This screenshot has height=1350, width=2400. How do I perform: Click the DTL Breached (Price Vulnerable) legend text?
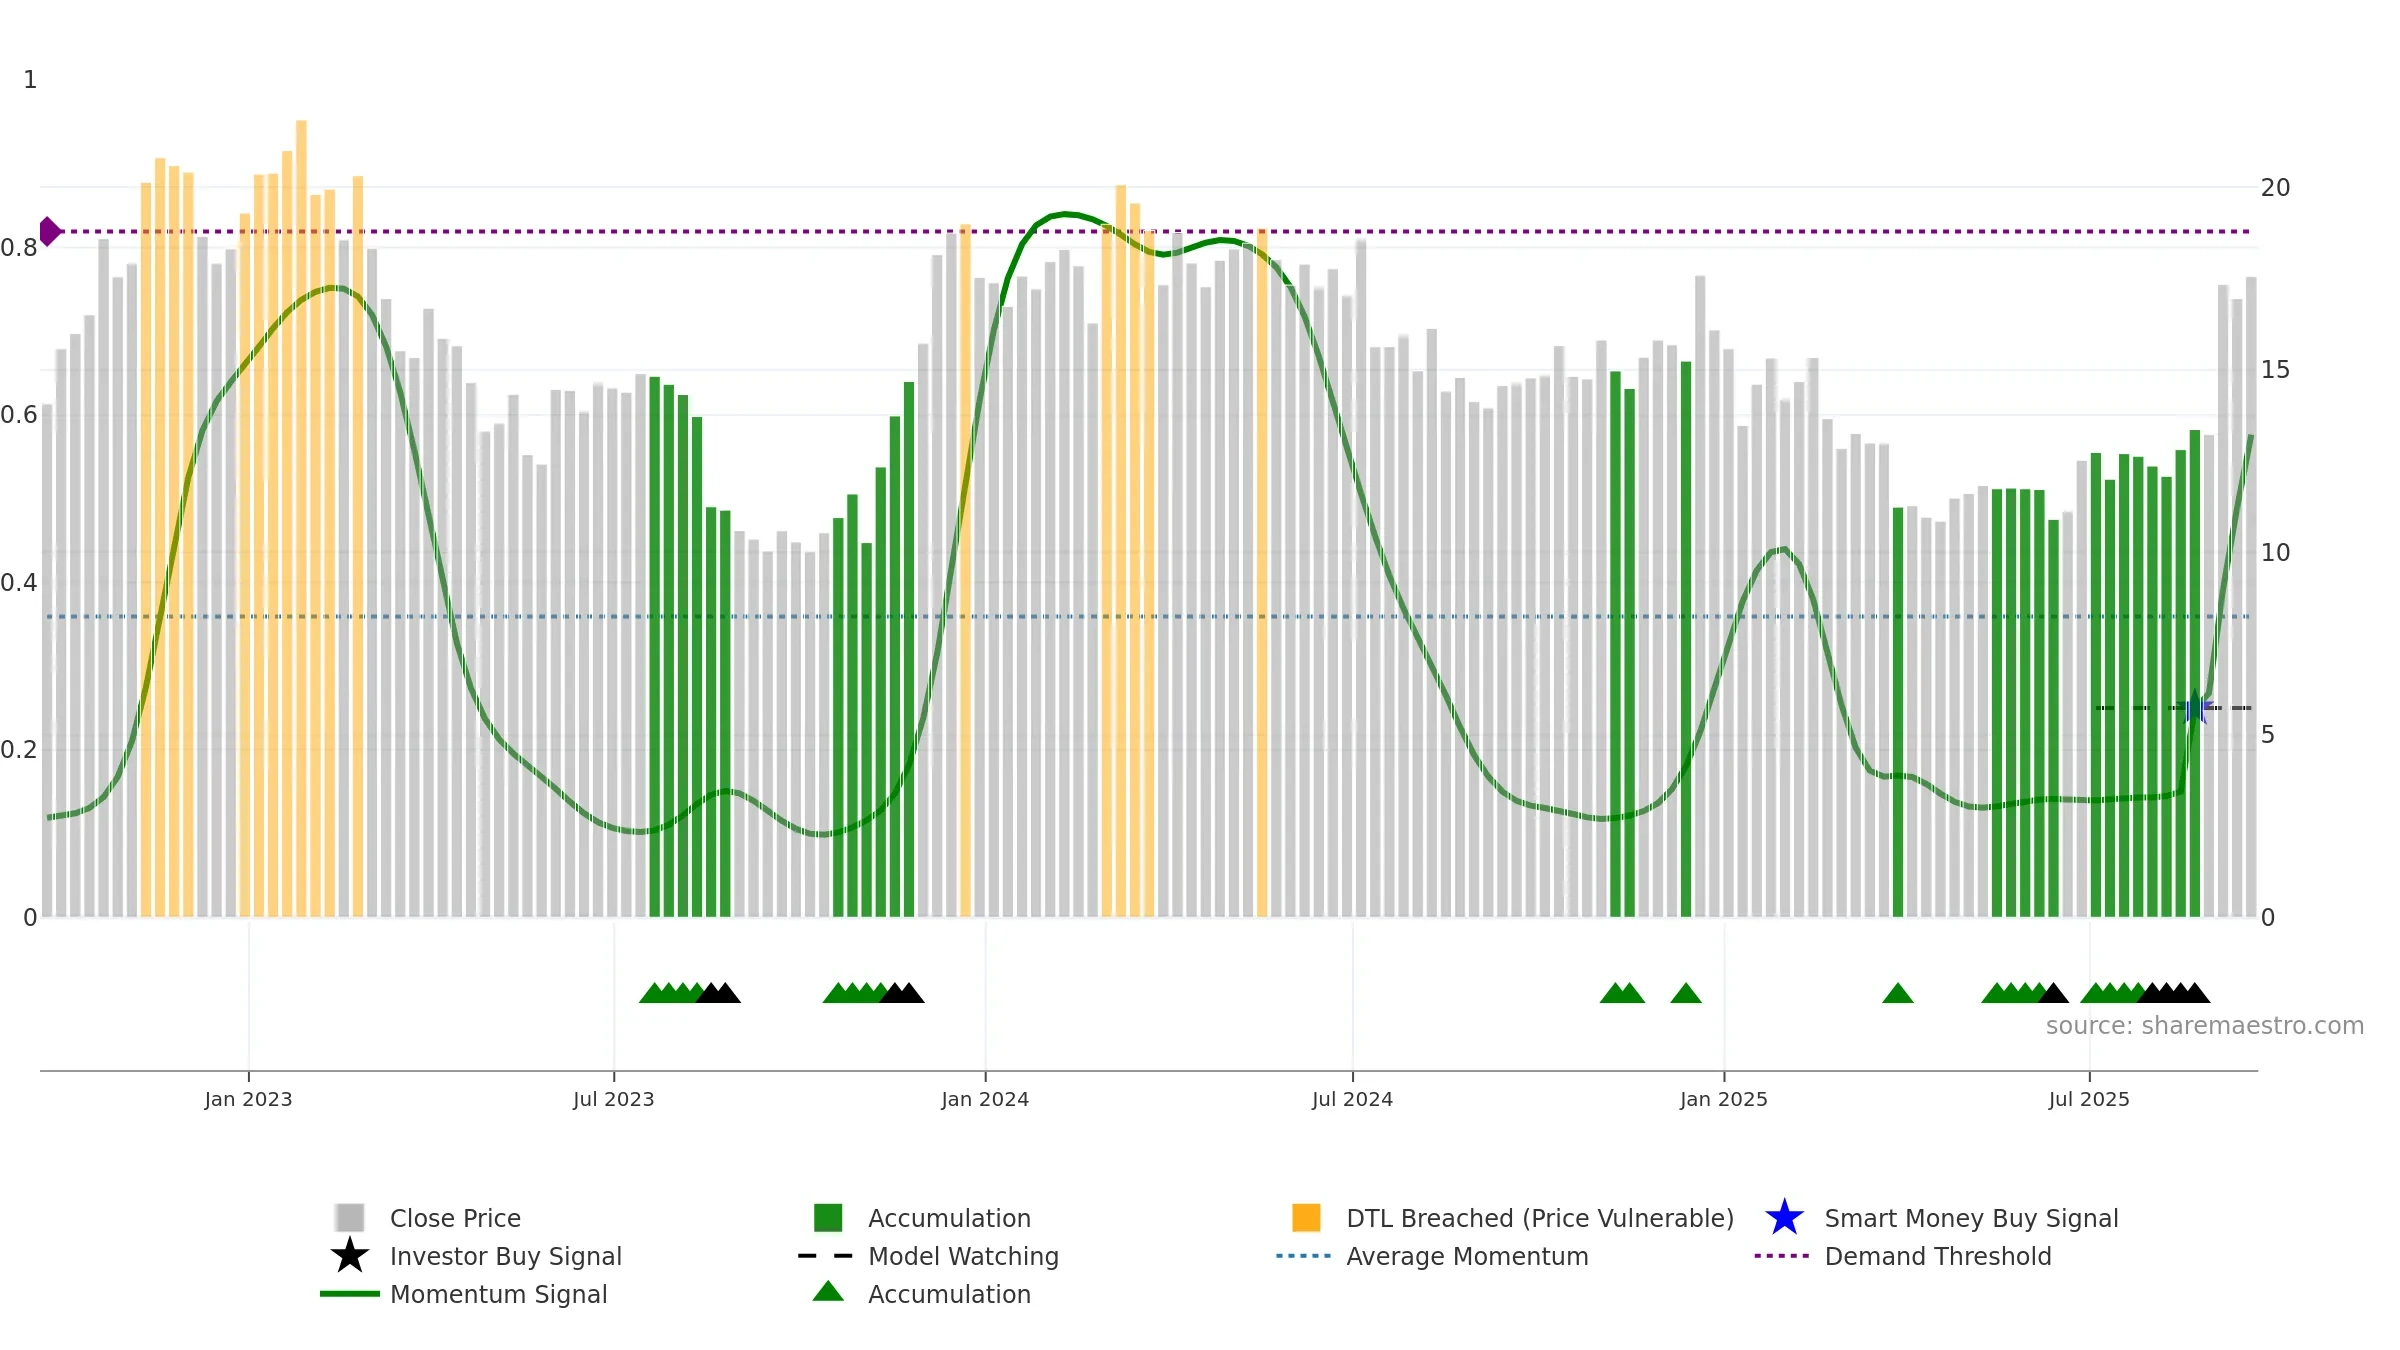(1540, 1218)
